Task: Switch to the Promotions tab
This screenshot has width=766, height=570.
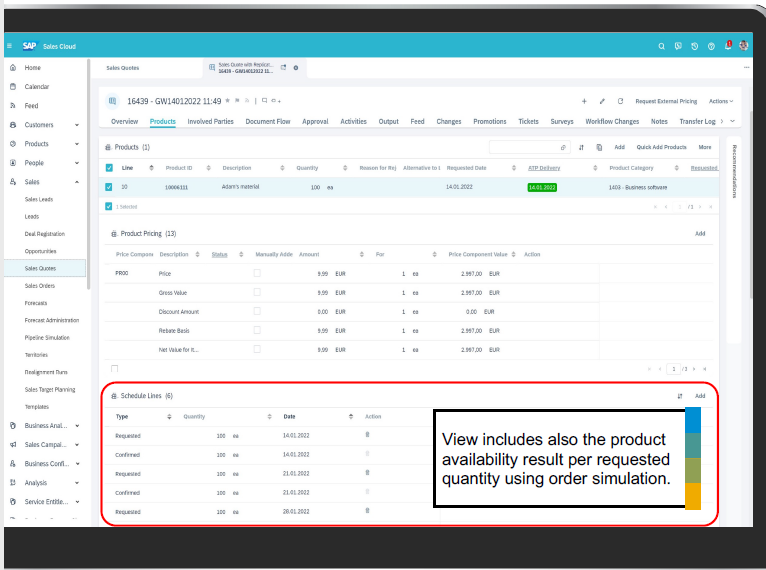Action: pos(489,121)
